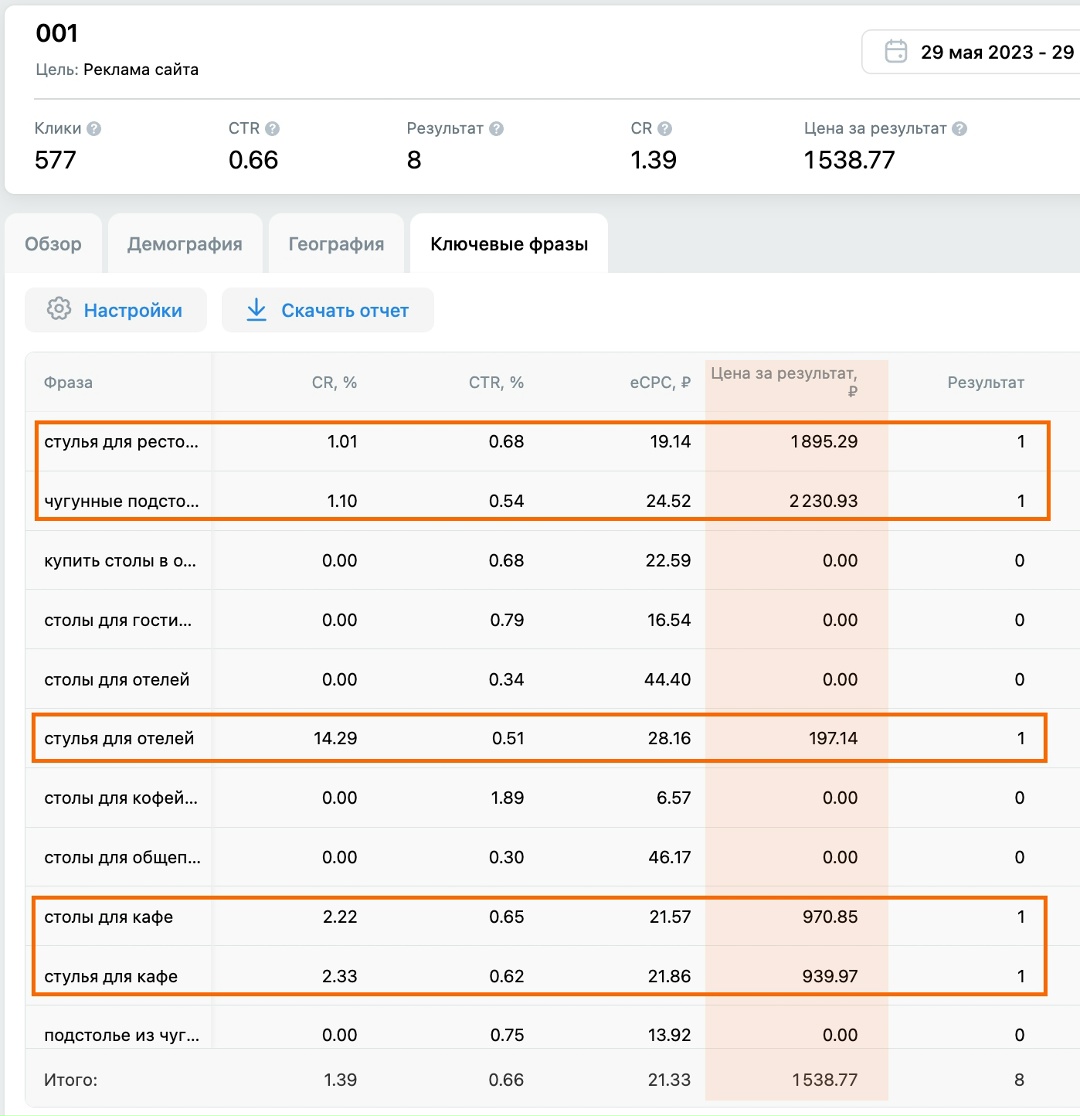Click the question mark beside CR metric
This screenshot has width=1080, height=1116.
pyautogui.click(x=665, y=129)
